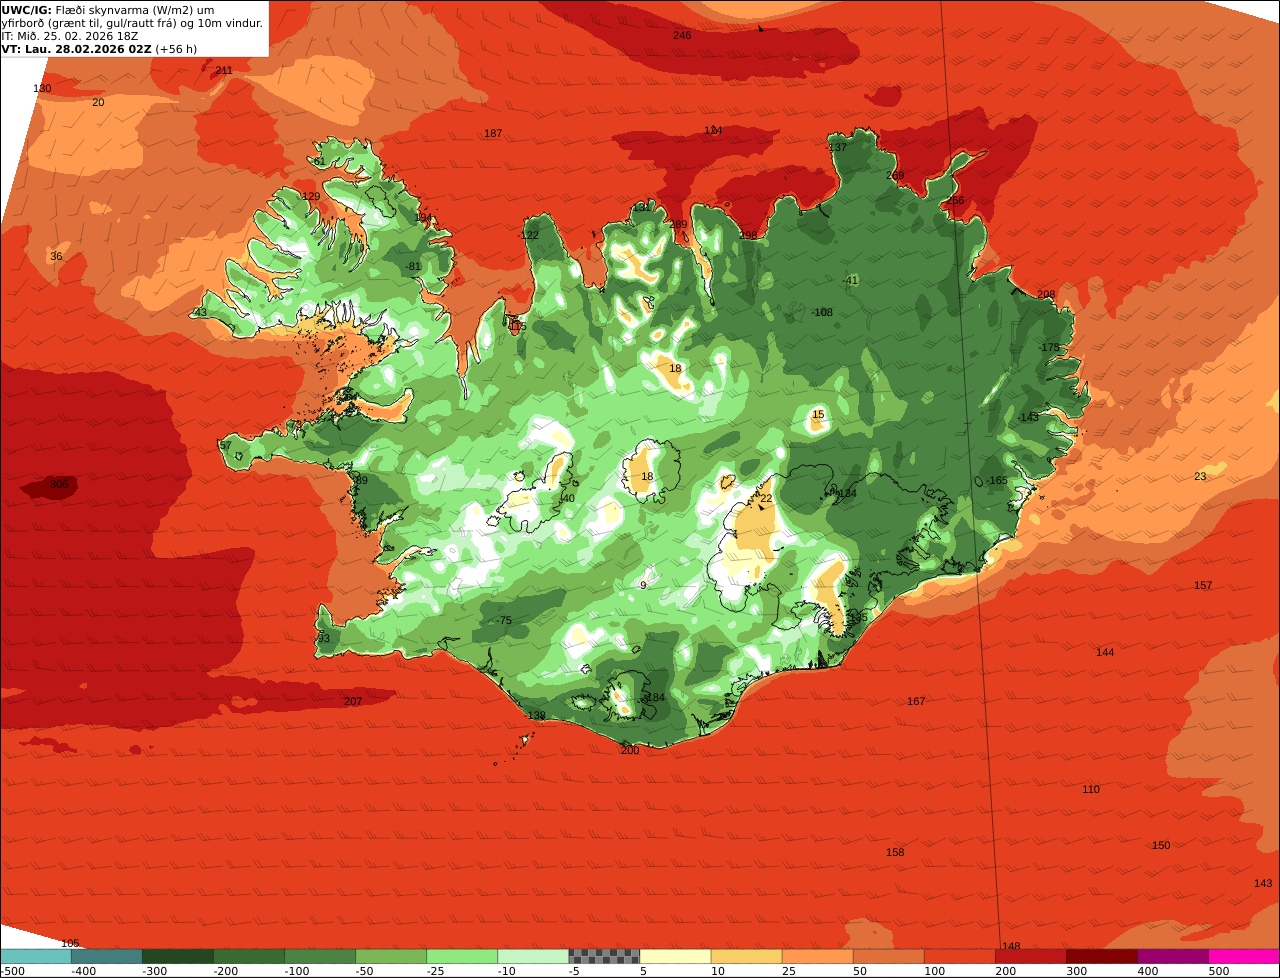Image resolution: width=1280 pixels, height=978 pixels.
Task: Click the legend label 500
Action: (x=1219, y=971)
